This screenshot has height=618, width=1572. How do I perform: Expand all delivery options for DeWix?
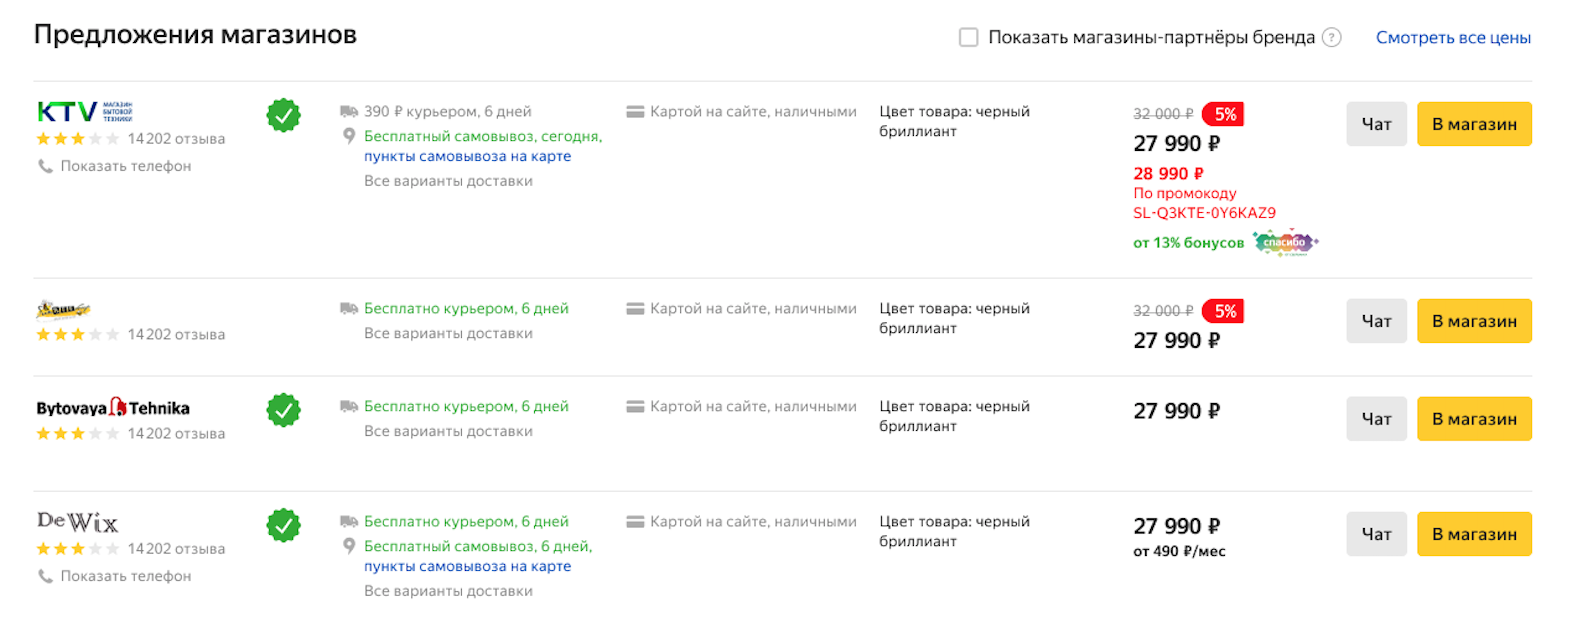[x=448, y=591]
